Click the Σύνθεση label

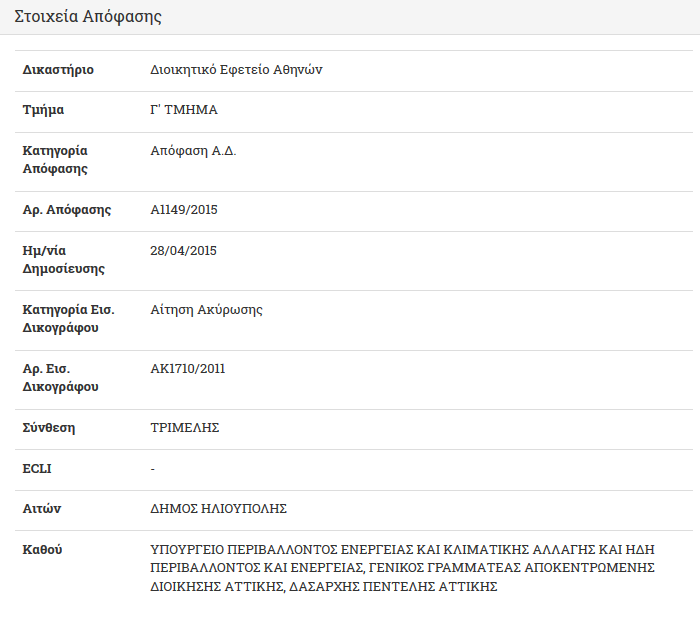pos(49,428)
